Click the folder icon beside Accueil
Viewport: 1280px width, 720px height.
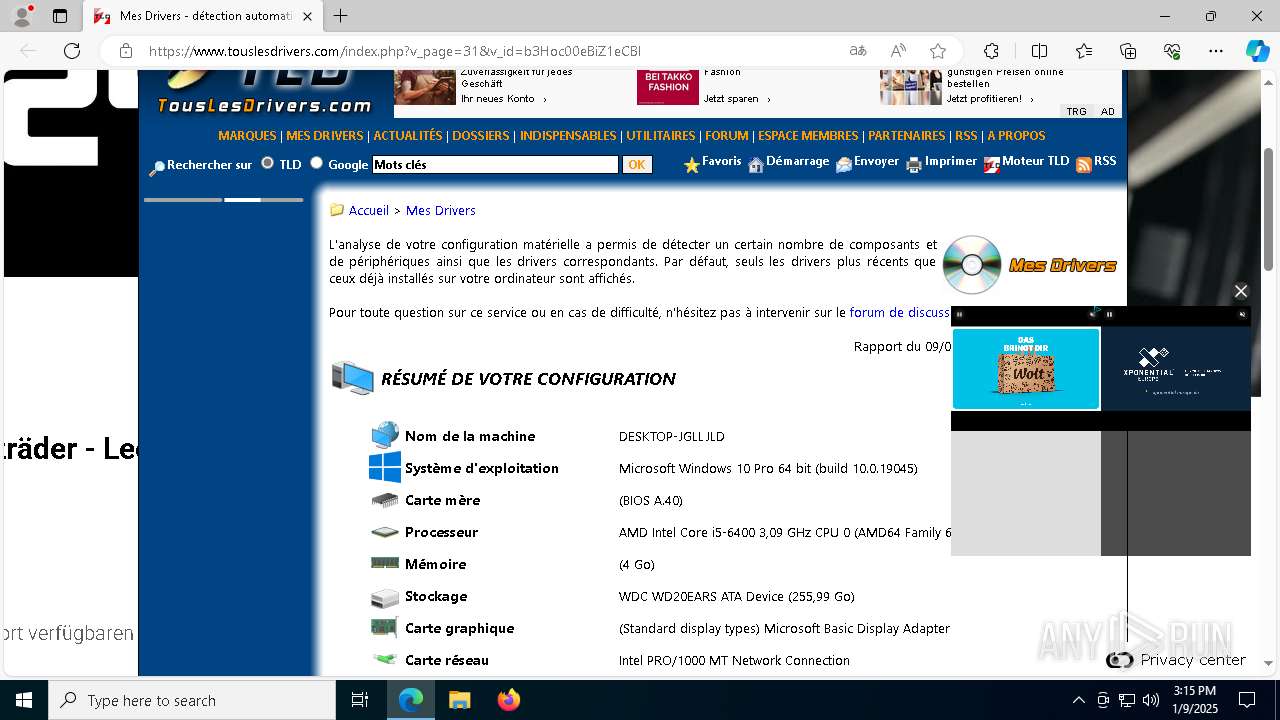click(x=337, y=210)
